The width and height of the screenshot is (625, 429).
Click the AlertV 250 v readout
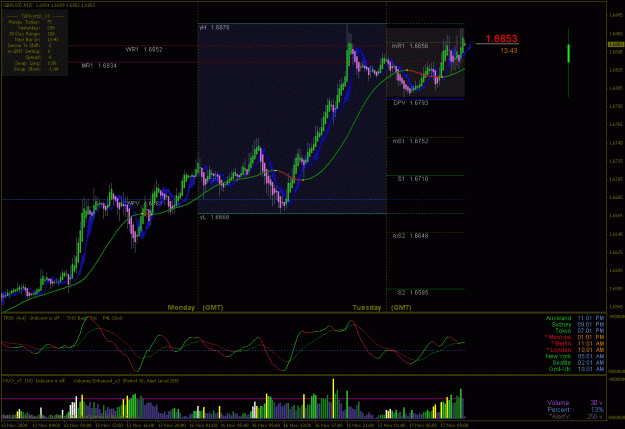click(576, 416)
